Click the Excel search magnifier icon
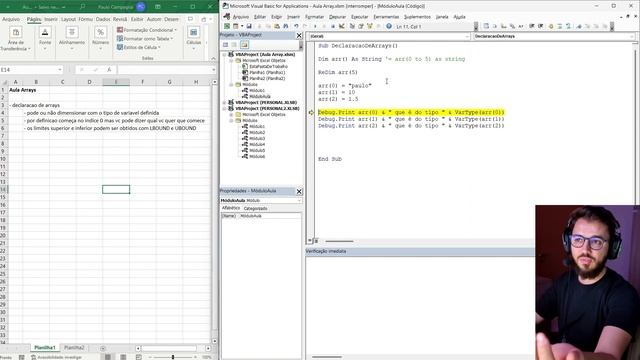Viewport: 640px width, 360px height. [83, 7]
